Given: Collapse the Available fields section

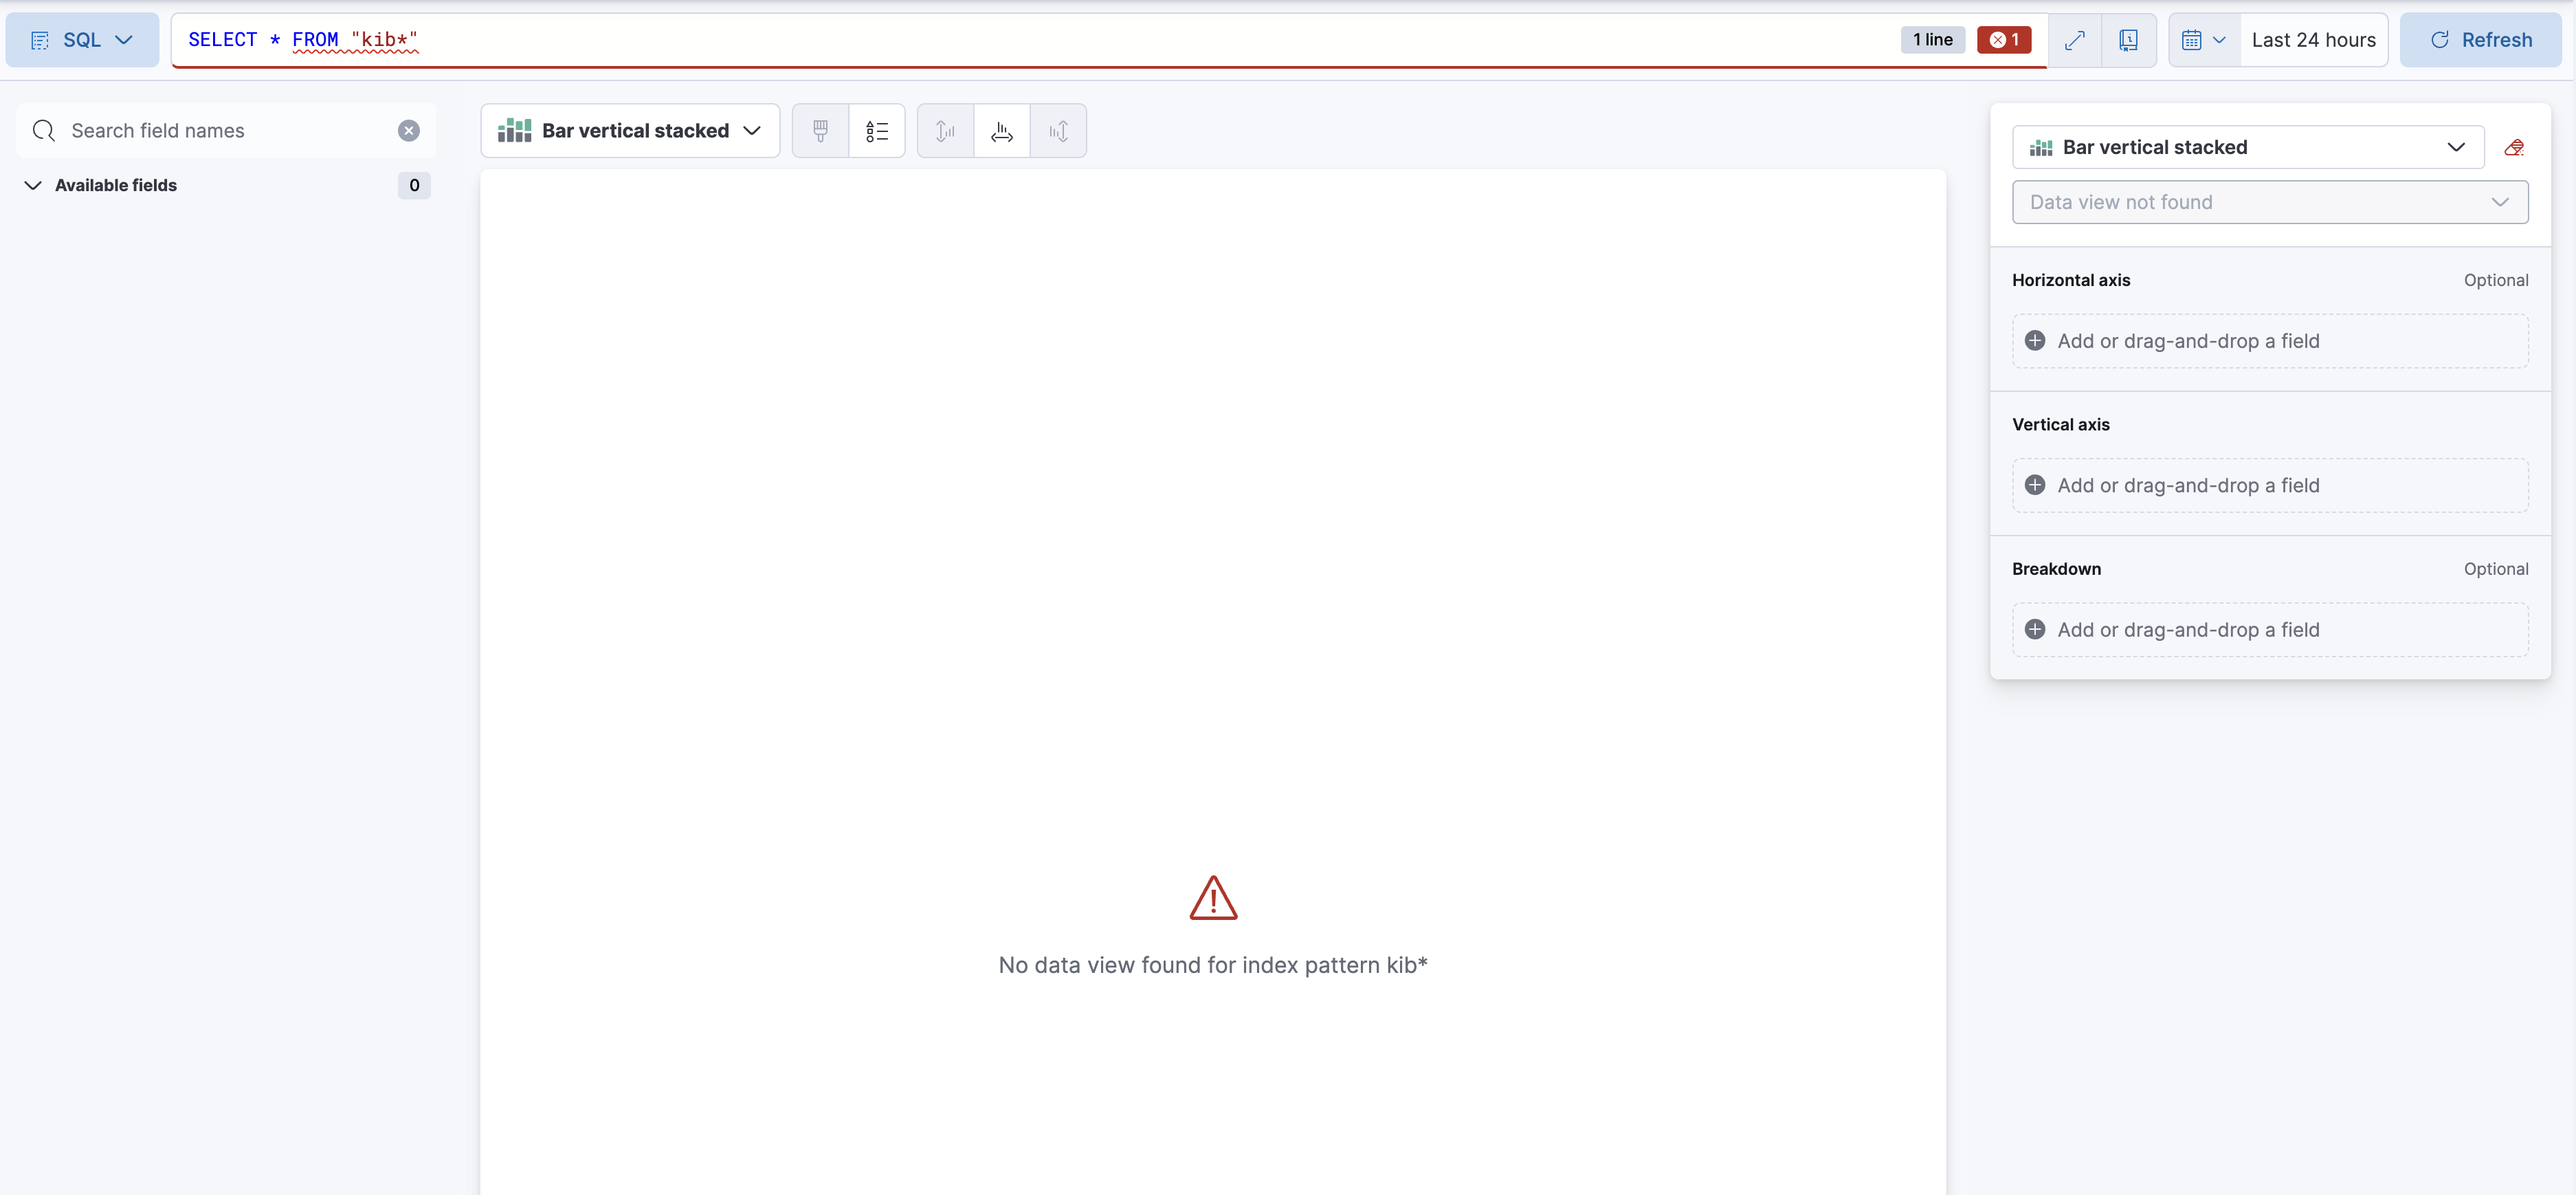Looking at the screenshot, I should 32,185.
